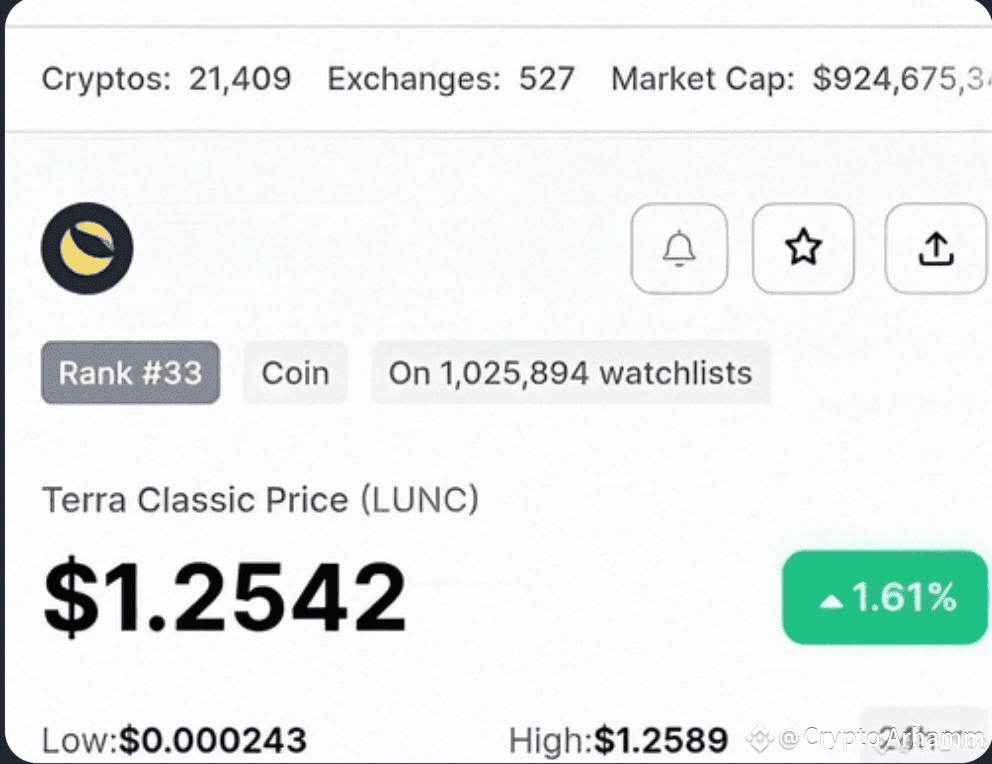Click the 21,409 cryptos count
The height and width of the screenshot is (764, 992).
tap(240, 79)
